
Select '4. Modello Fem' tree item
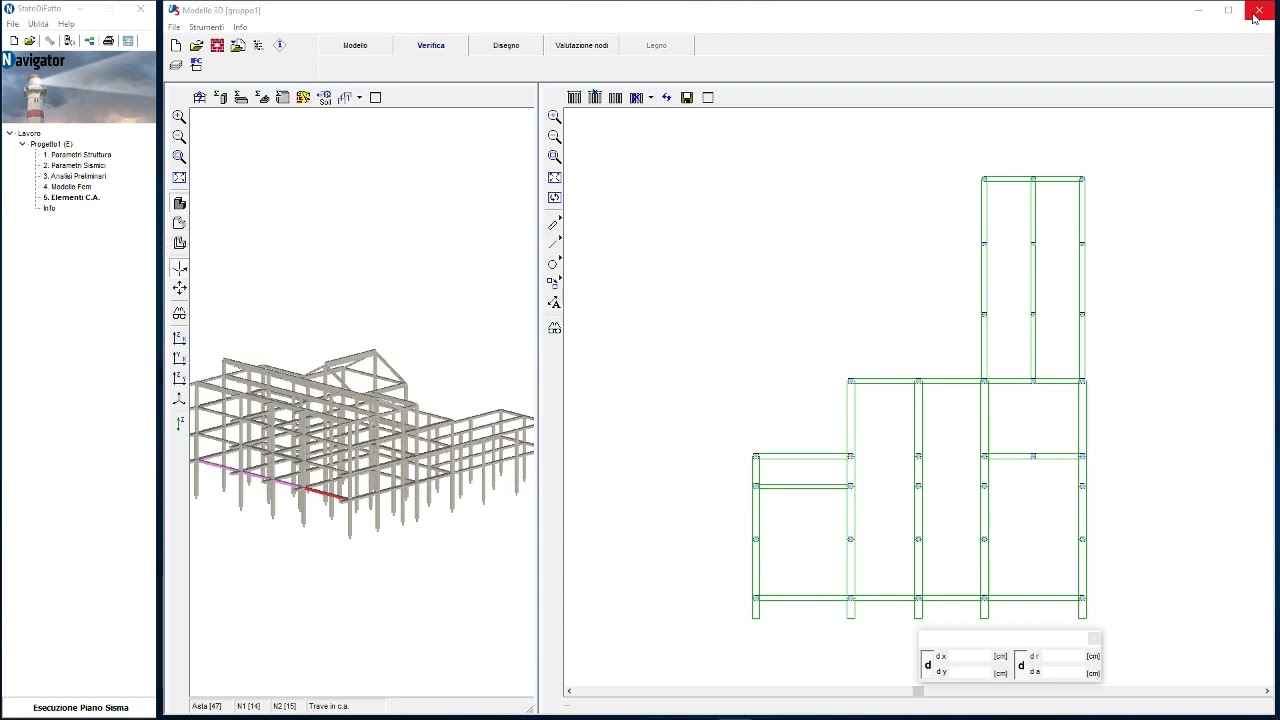(67, 187)
